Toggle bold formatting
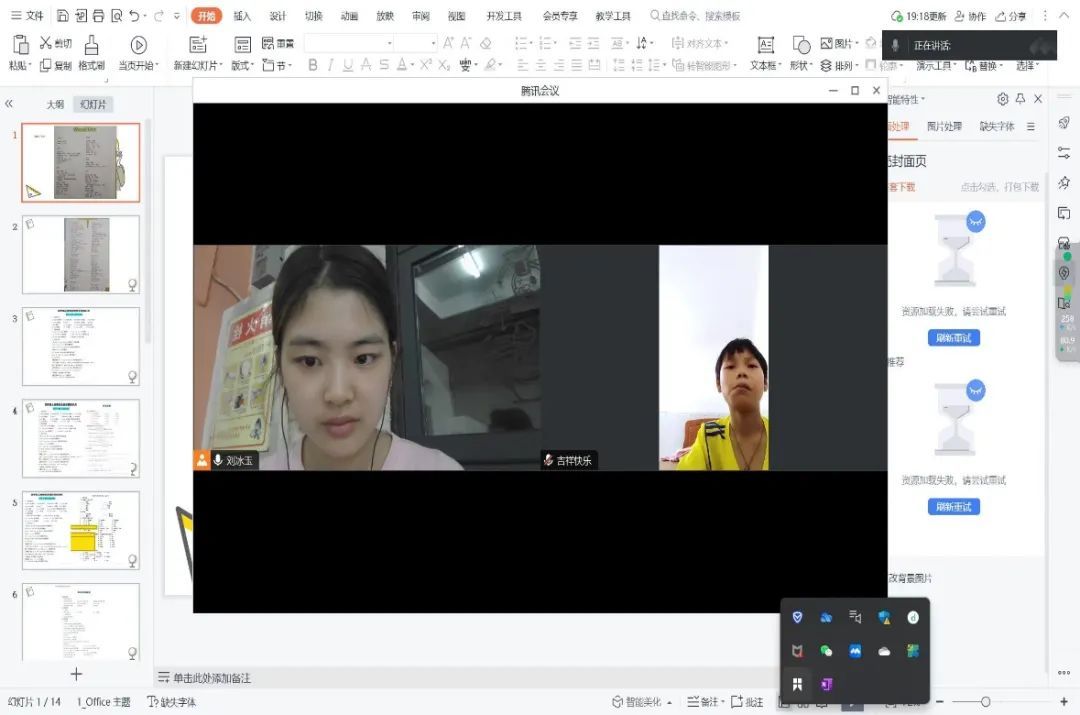Viewport: 1080px width, 715px height. point(311,64)
